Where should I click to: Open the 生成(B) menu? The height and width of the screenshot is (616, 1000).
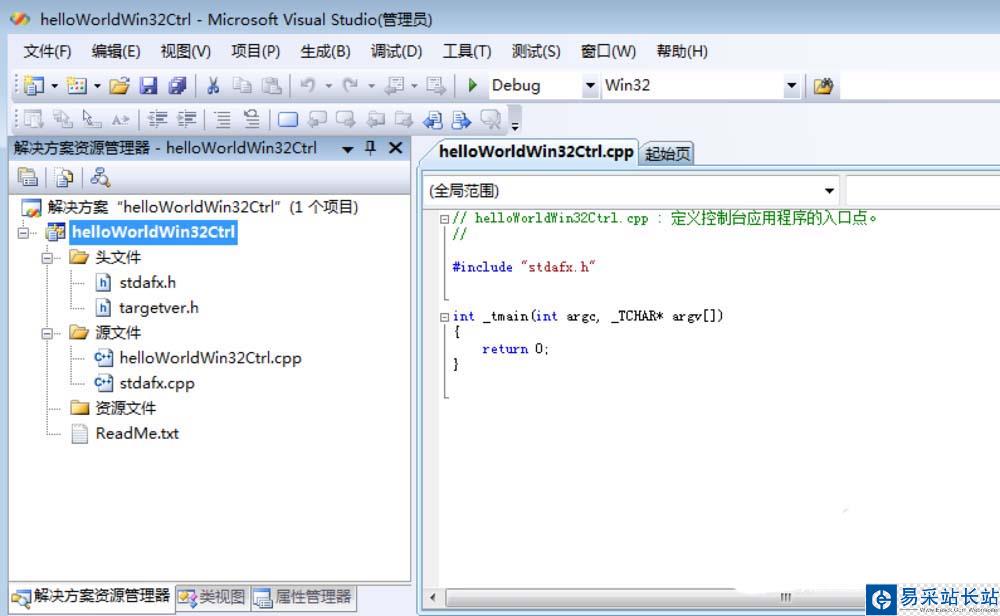325,51
